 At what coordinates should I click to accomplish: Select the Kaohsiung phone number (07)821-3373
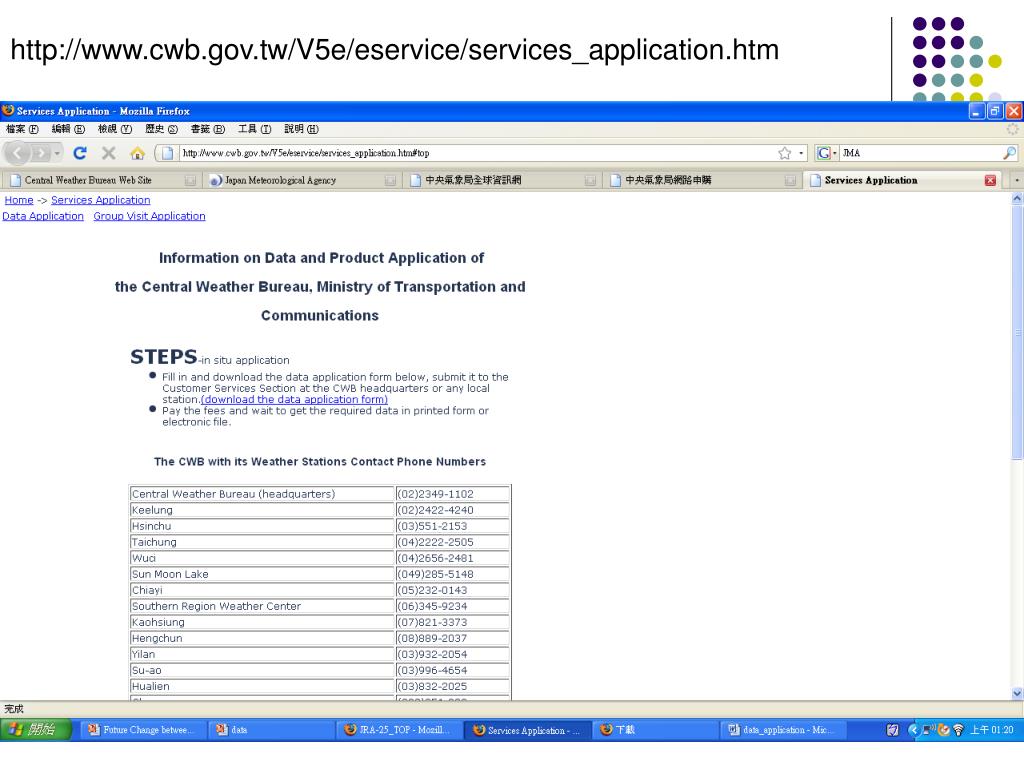click(x=453, y=622)
